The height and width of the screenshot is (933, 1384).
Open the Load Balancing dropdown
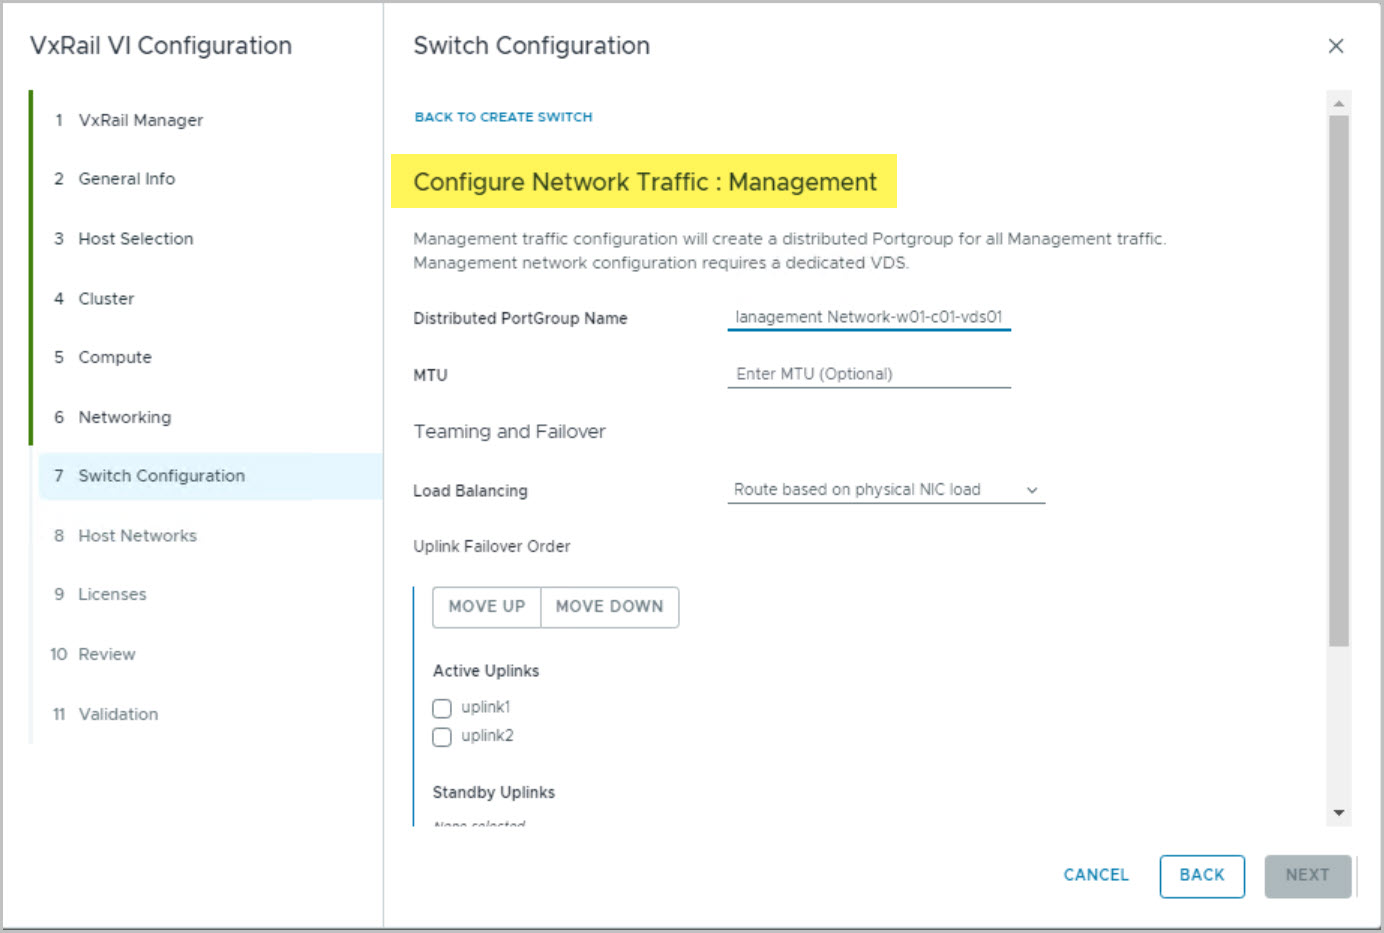pos(885,490)
